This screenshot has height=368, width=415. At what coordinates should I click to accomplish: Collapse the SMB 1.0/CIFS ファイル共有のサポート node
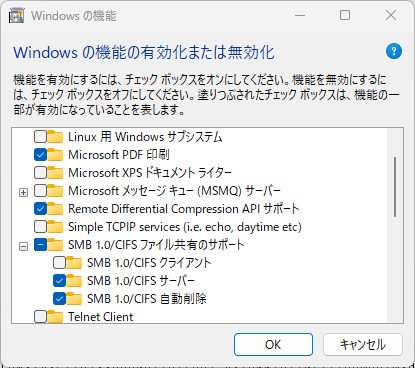tap(23, 247)
